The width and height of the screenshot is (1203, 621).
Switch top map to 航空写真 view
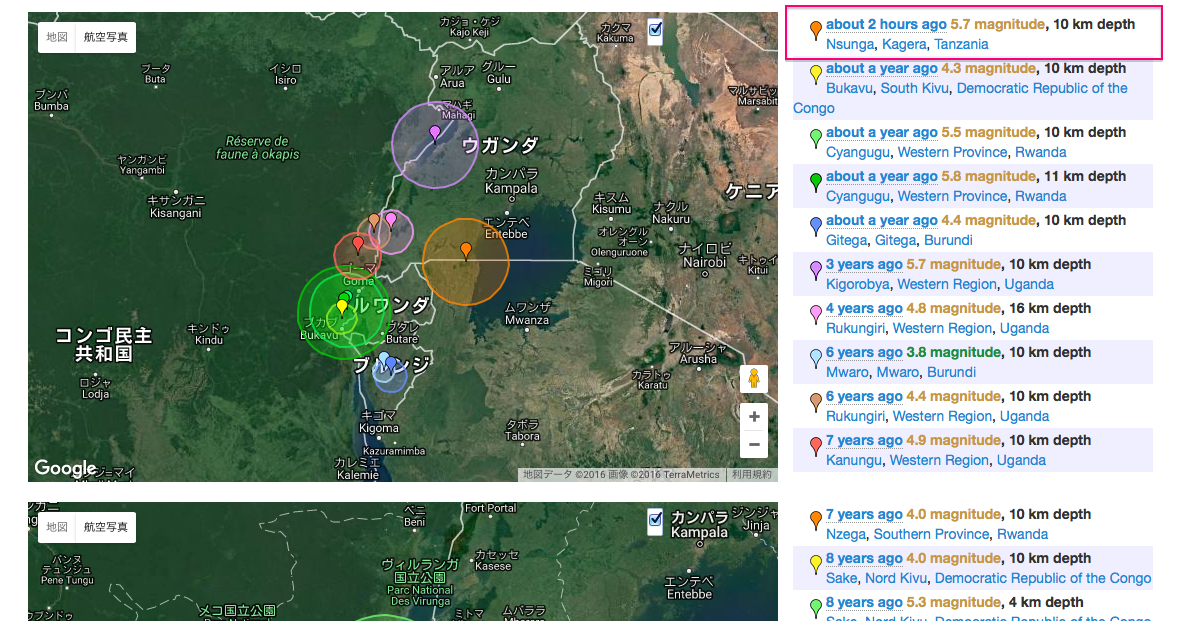pyautogui.click(x=106, y=37)
